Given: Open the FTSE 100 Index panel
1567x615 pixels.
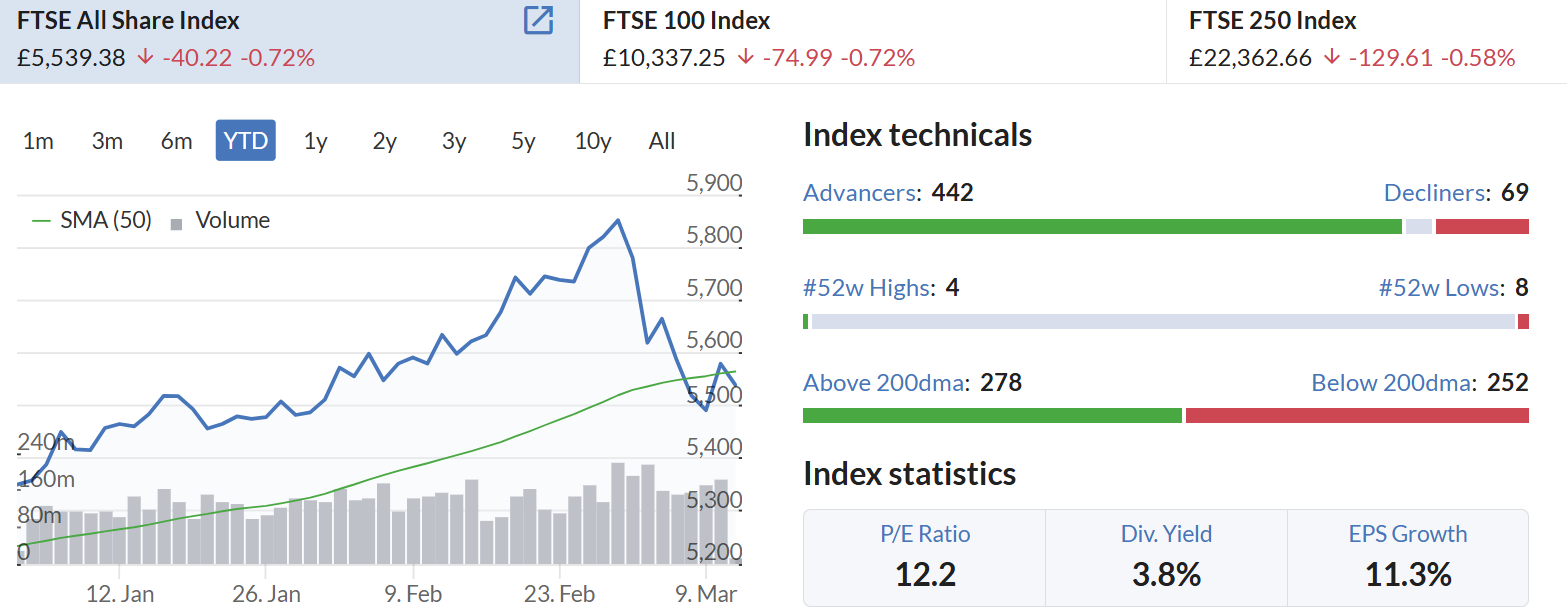Looking at the screenshot, I should click(873, 41).
